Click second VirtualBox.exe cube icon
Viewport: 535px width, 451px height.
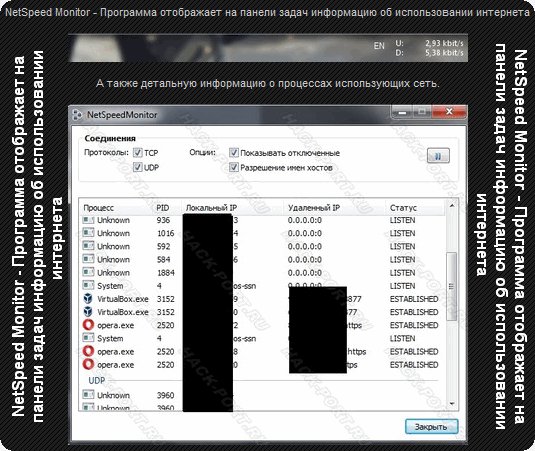tap(88, 312)
